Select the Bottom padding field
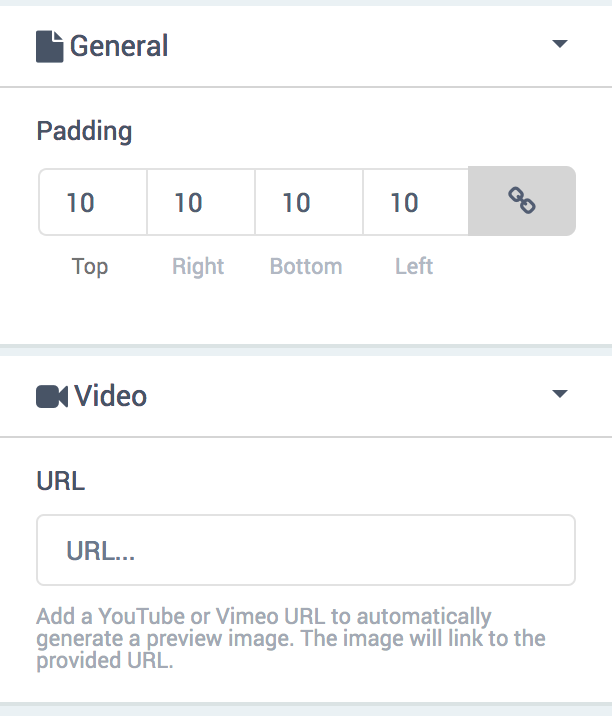The image size is (612, 716). click(x=309, y=202)
